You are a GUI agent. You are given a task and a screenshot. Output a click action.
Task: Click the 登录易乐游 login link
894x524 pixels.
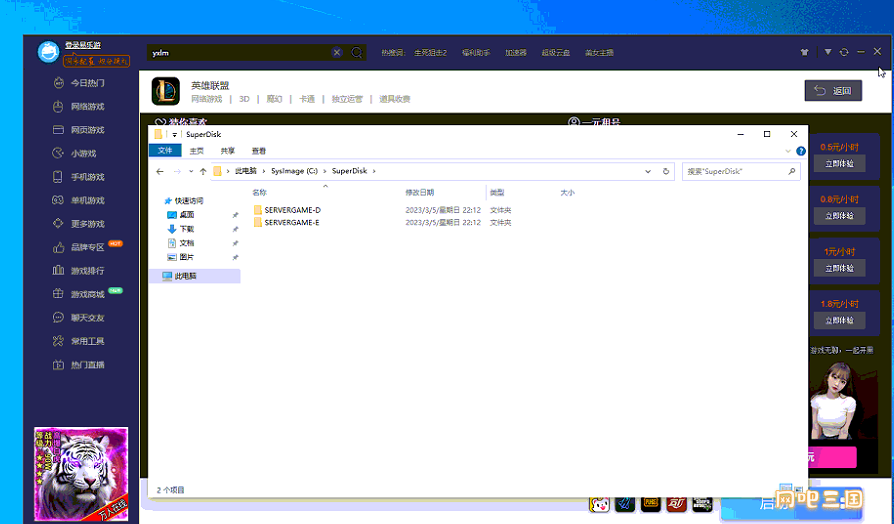pos(83,45)
